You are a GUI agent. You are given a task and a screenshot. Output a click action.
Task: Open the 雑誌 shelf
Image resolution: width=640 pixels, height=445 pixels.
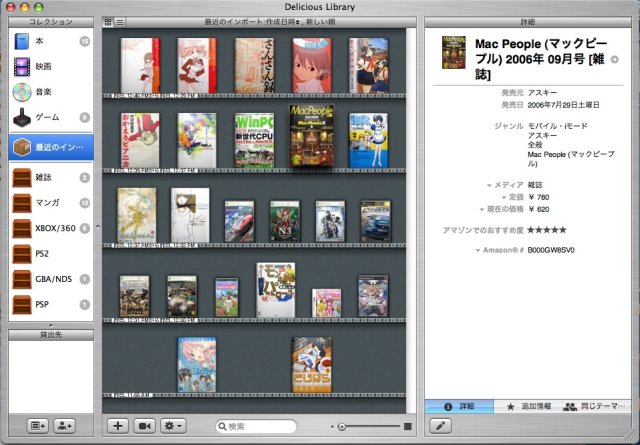click(x=51, y=178)
